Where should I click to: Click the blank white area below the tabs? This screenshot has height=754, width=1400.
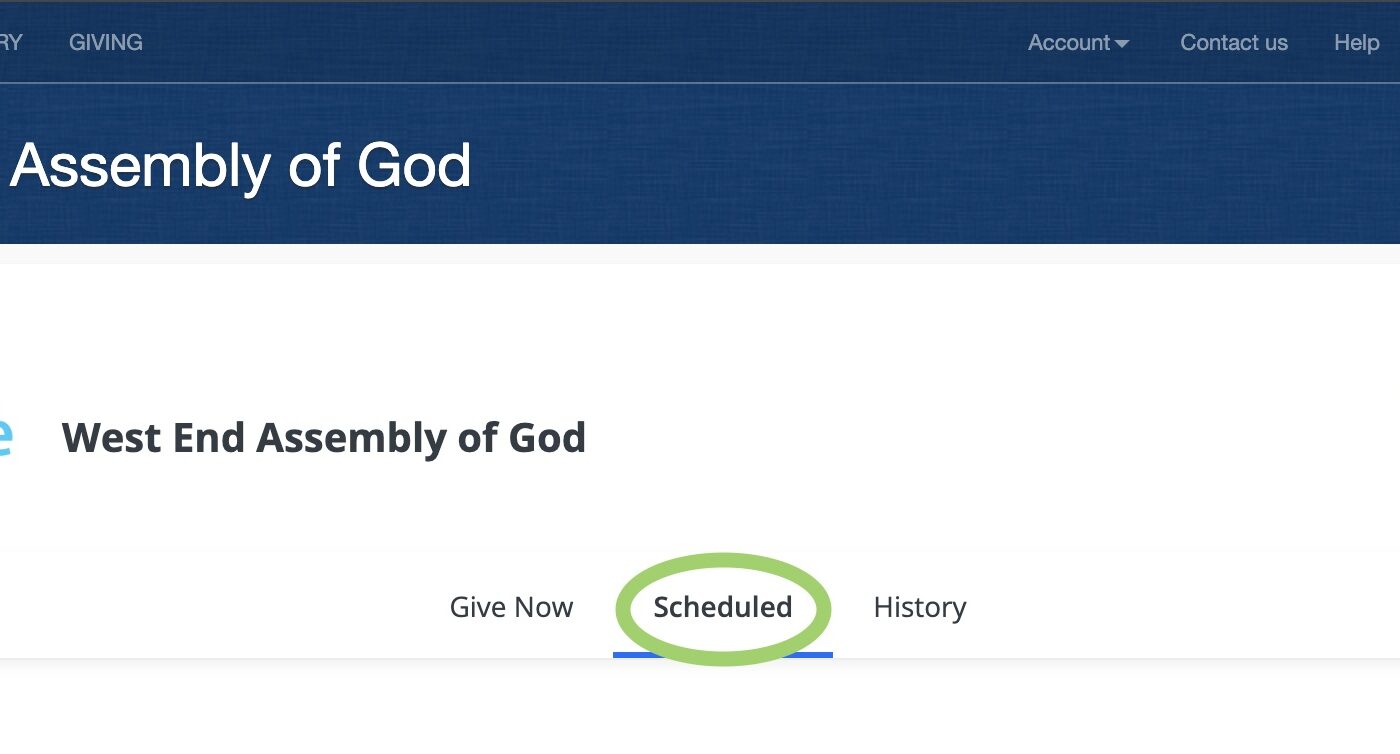(x=700, y=710)
